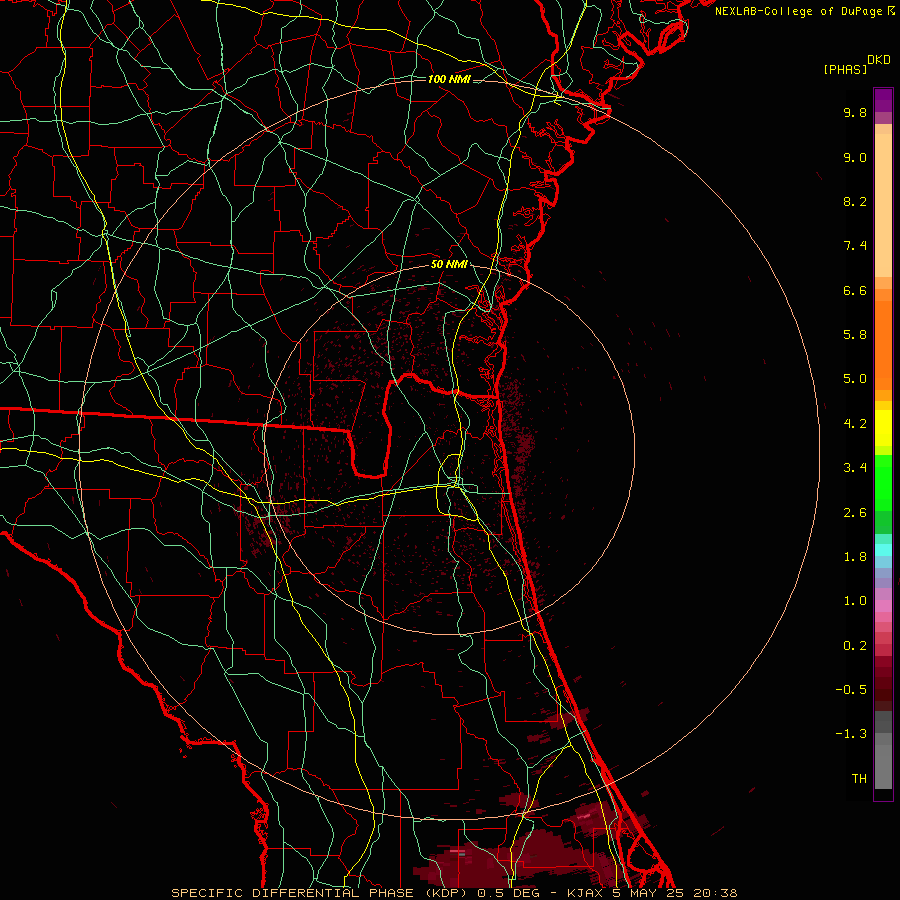
Task: Click the DKD label above the color scale
Action: click(x=879, y=60)
